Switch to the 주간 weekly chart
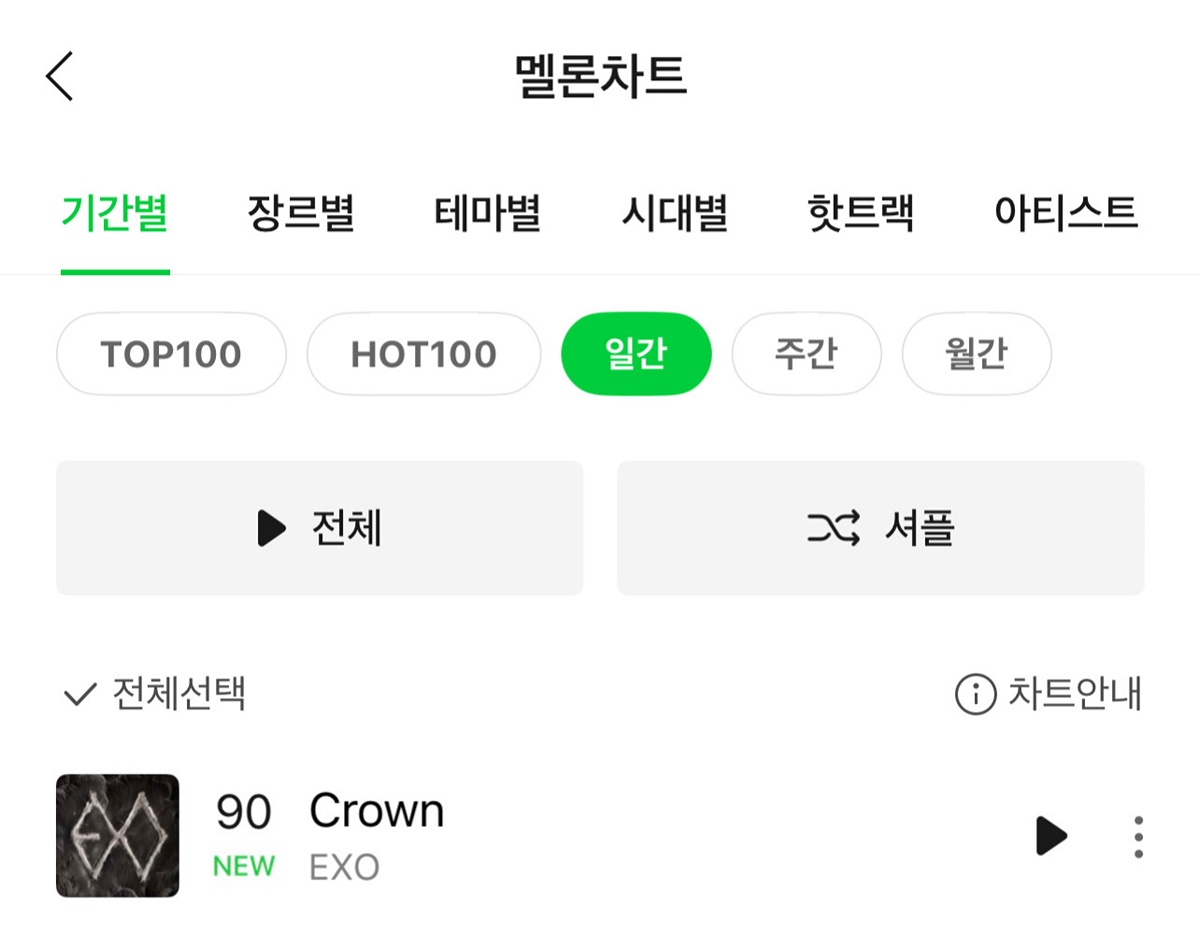 806,354
